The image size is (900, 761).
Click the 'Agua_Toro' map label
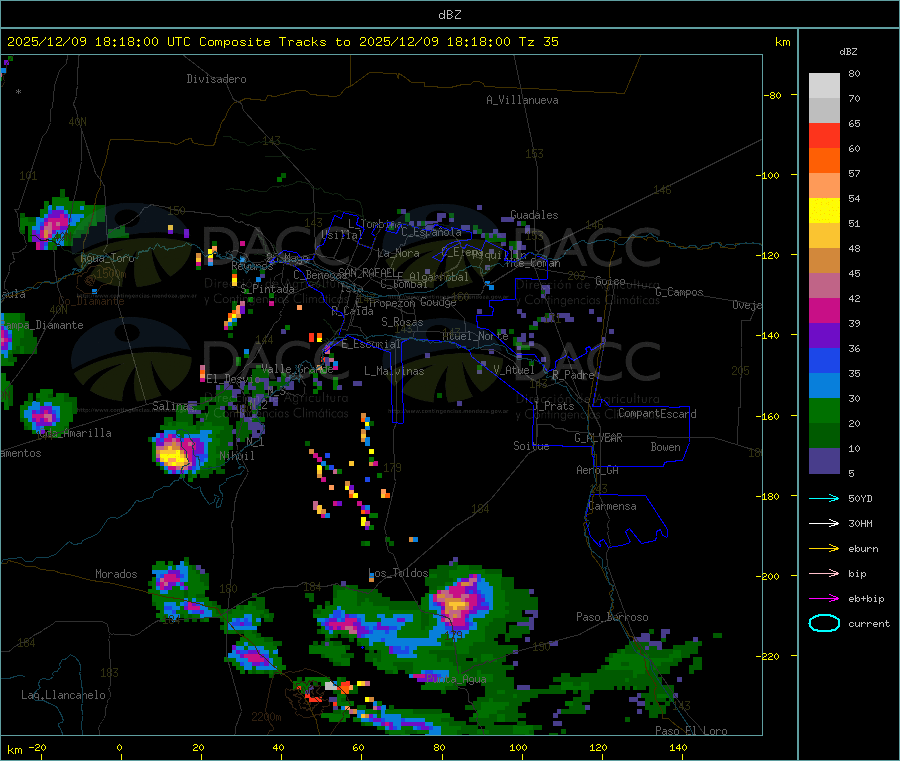107,258
